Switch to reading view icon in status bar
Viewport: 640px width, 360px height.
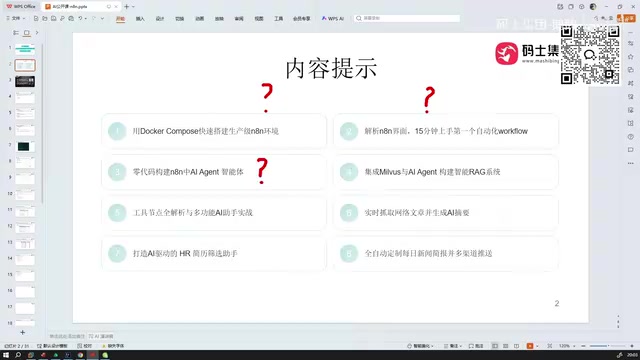516,346
